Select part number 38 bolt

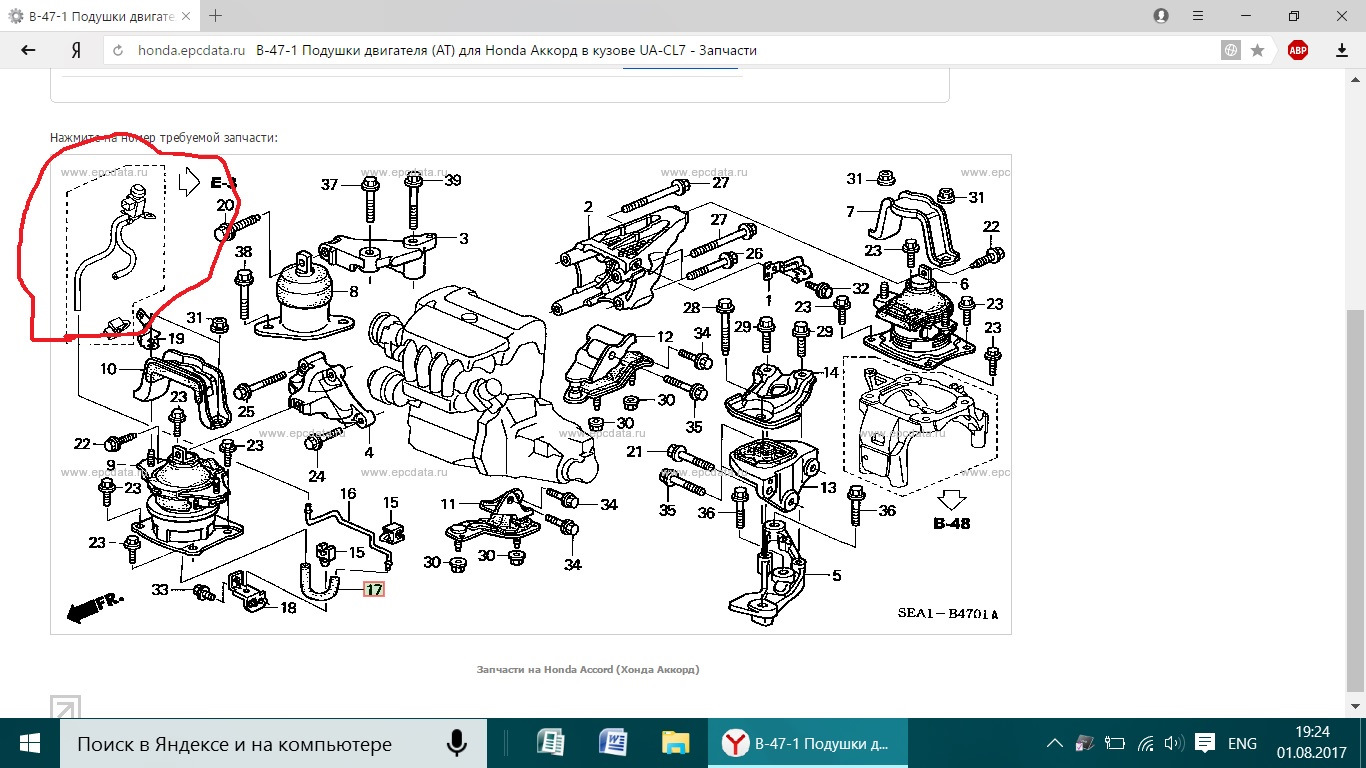(243, 252)
